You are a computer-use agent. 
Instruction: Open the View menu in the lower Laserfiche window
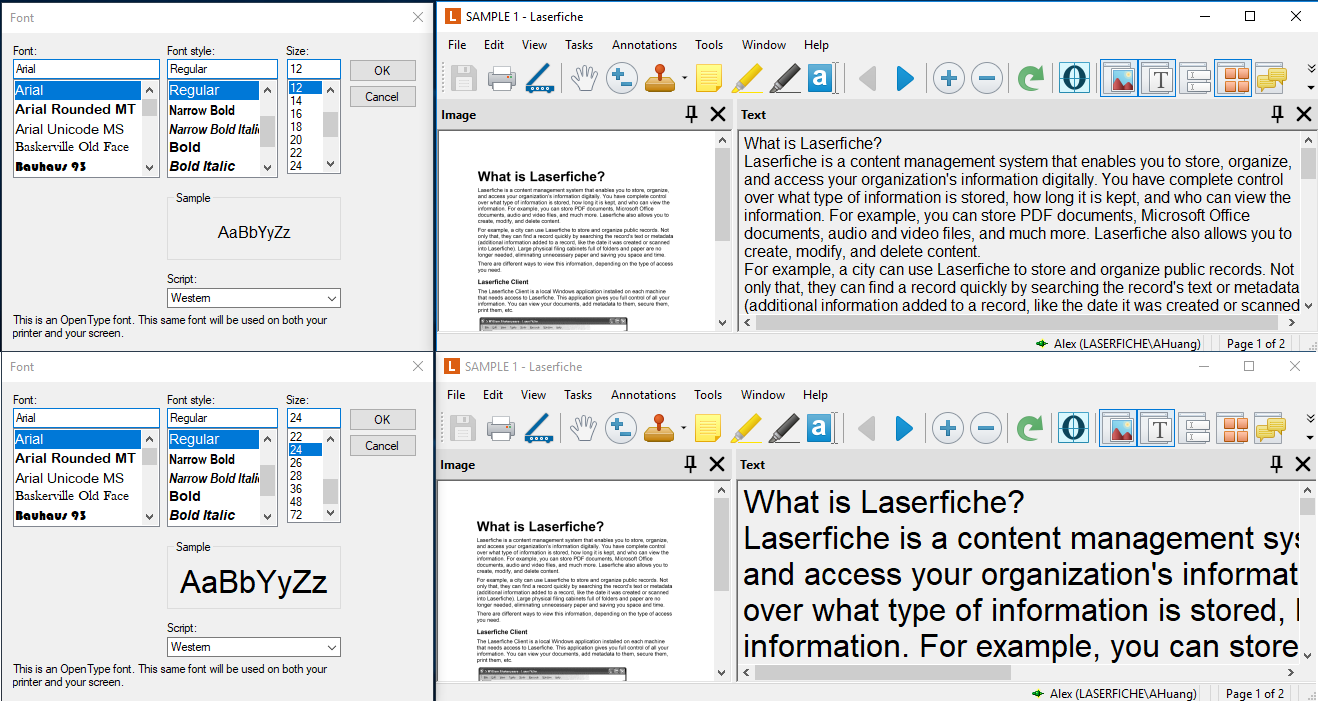coord(534,395)
